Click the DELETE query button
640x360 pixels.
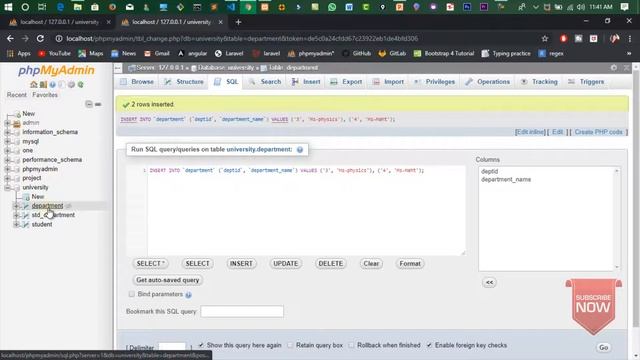tap(331, 264)
